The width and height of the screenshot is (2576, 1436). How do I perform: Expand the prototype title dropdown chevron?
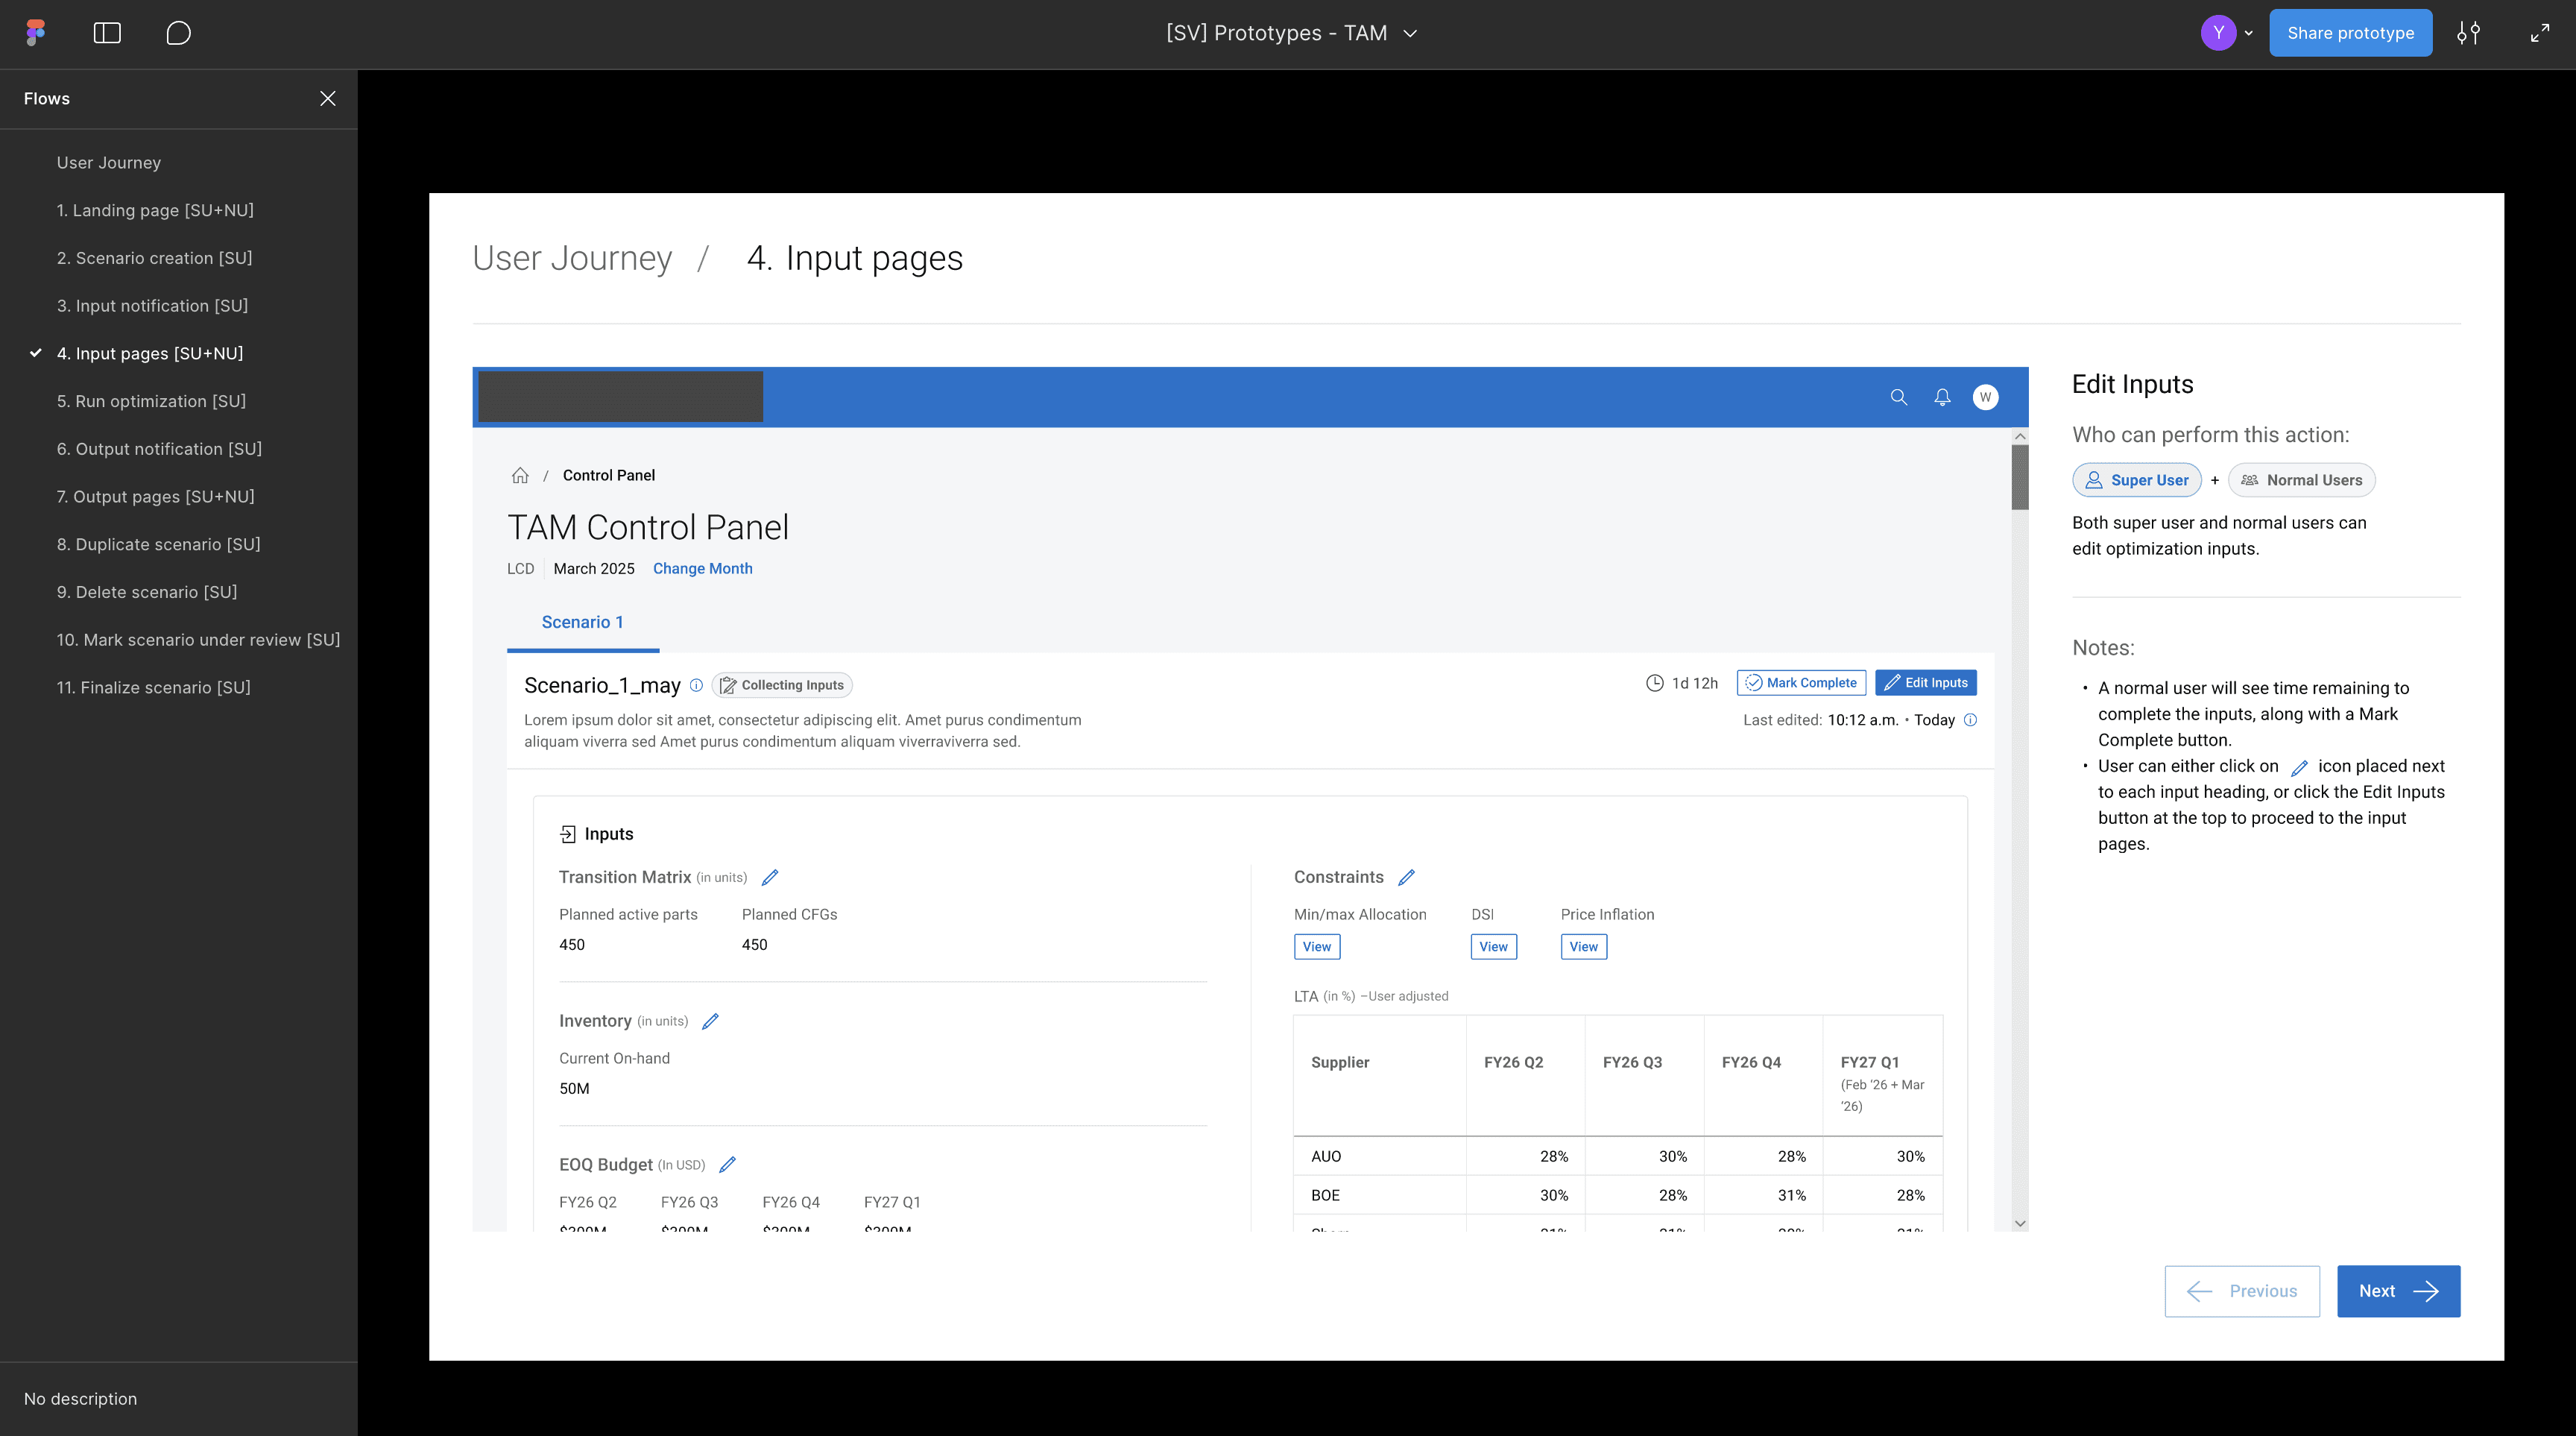(x=1410, y=33)
